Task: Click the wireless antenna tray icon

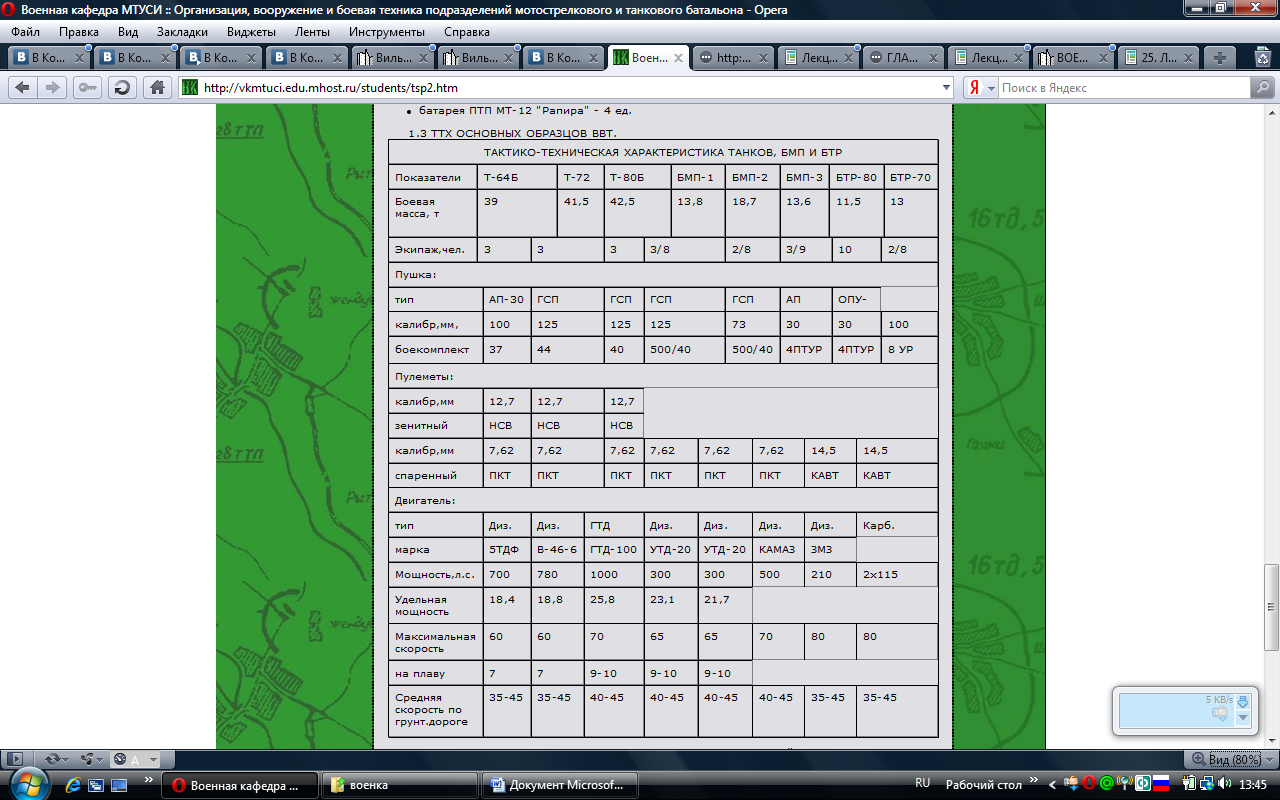Action: click(x=1124, y=784)
